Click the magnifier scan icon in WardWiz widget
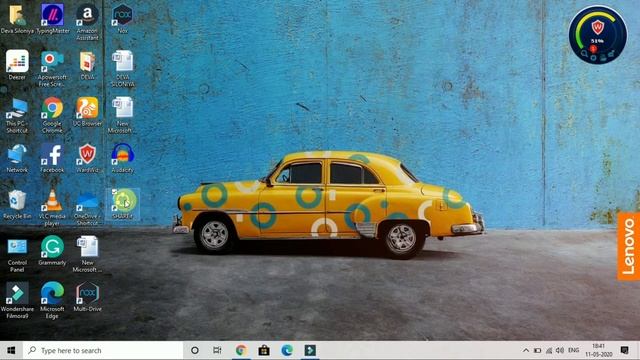 [584, 53]
